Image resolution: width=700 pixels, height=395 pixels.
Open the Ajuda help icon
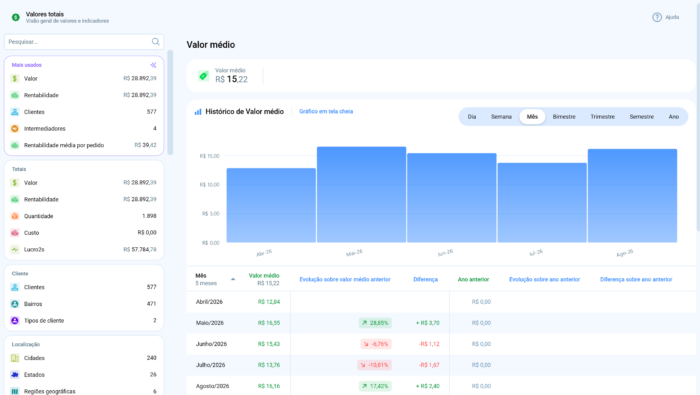(x=657, y=17)
